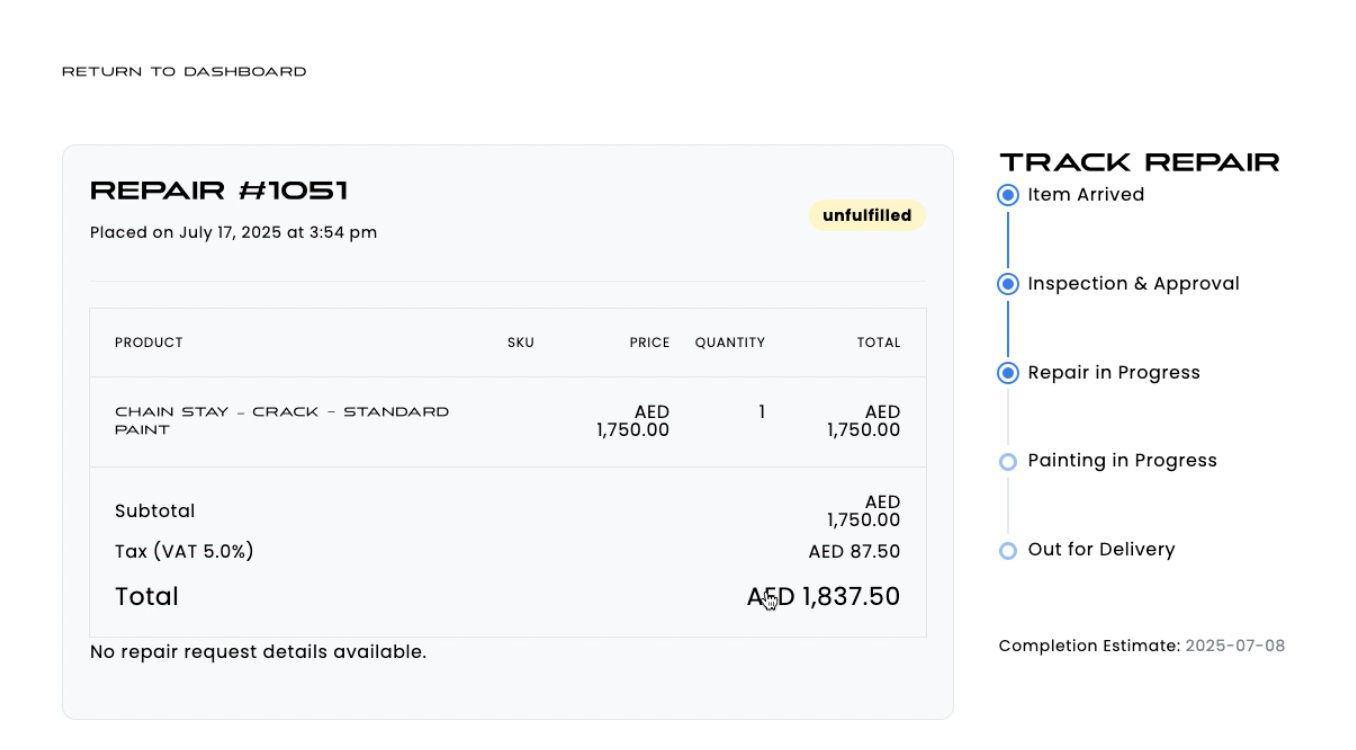Click the Painting in Progress hollow circle

1008,461
